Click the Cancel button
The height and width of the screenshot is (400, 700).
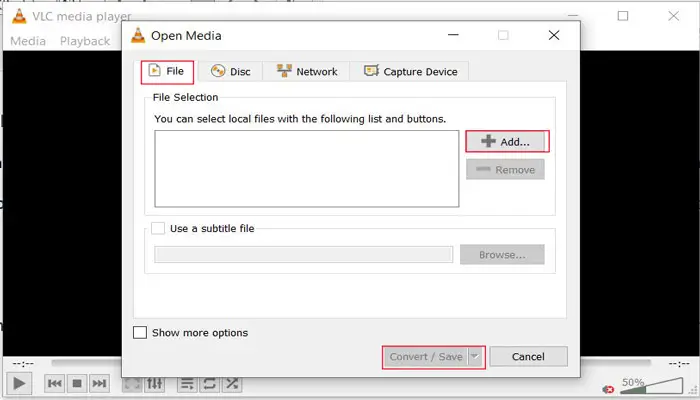528,357
